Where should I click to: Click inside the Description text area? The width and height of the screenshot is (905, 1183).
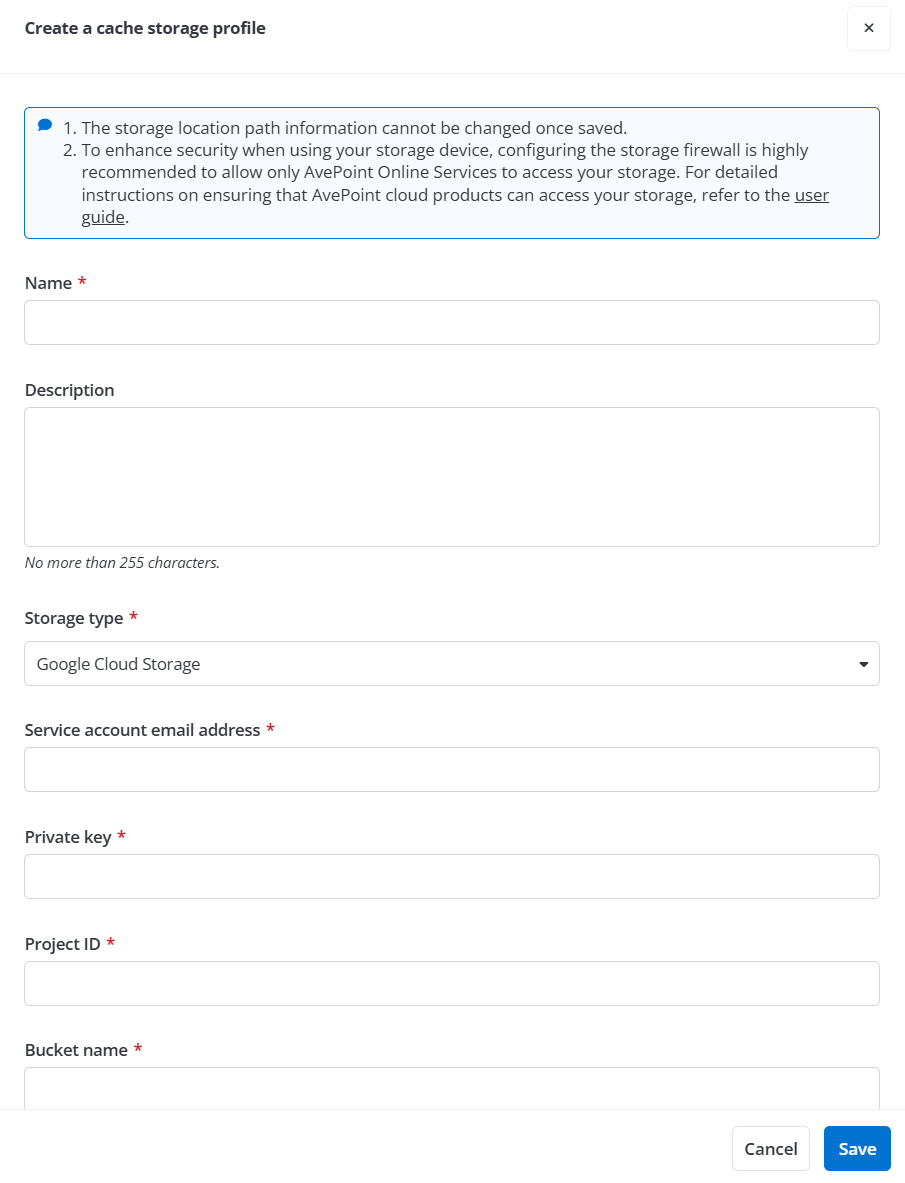coord(451,476)
